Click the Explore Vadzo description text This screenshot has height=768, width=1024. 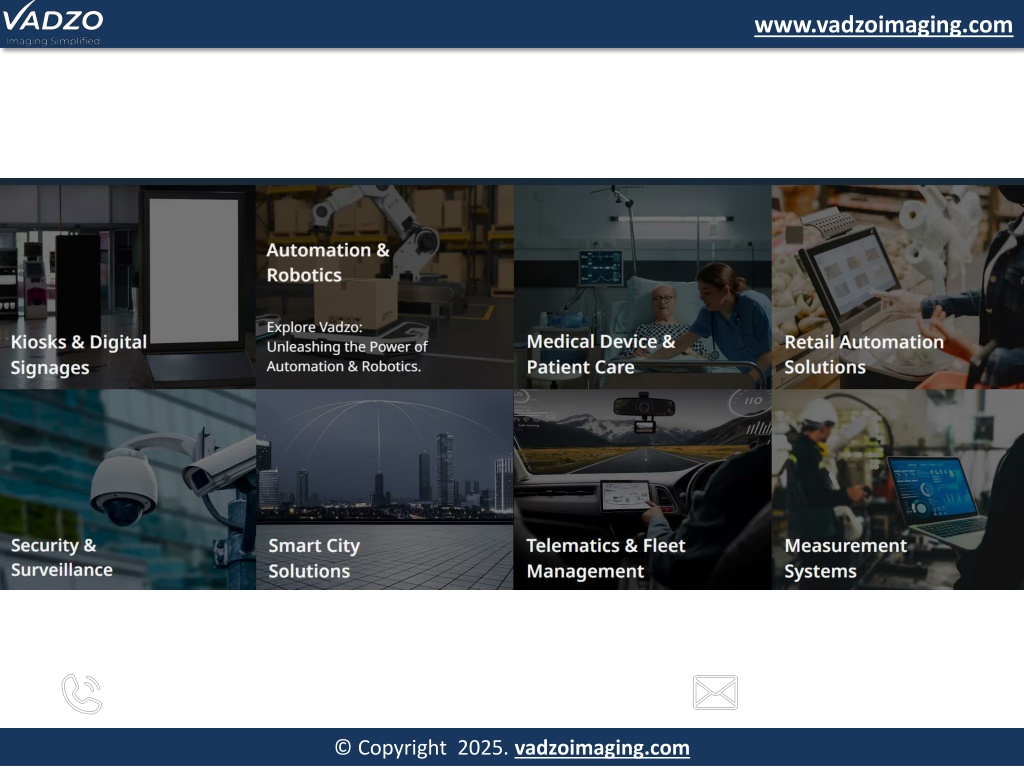(x=347, y=346)
